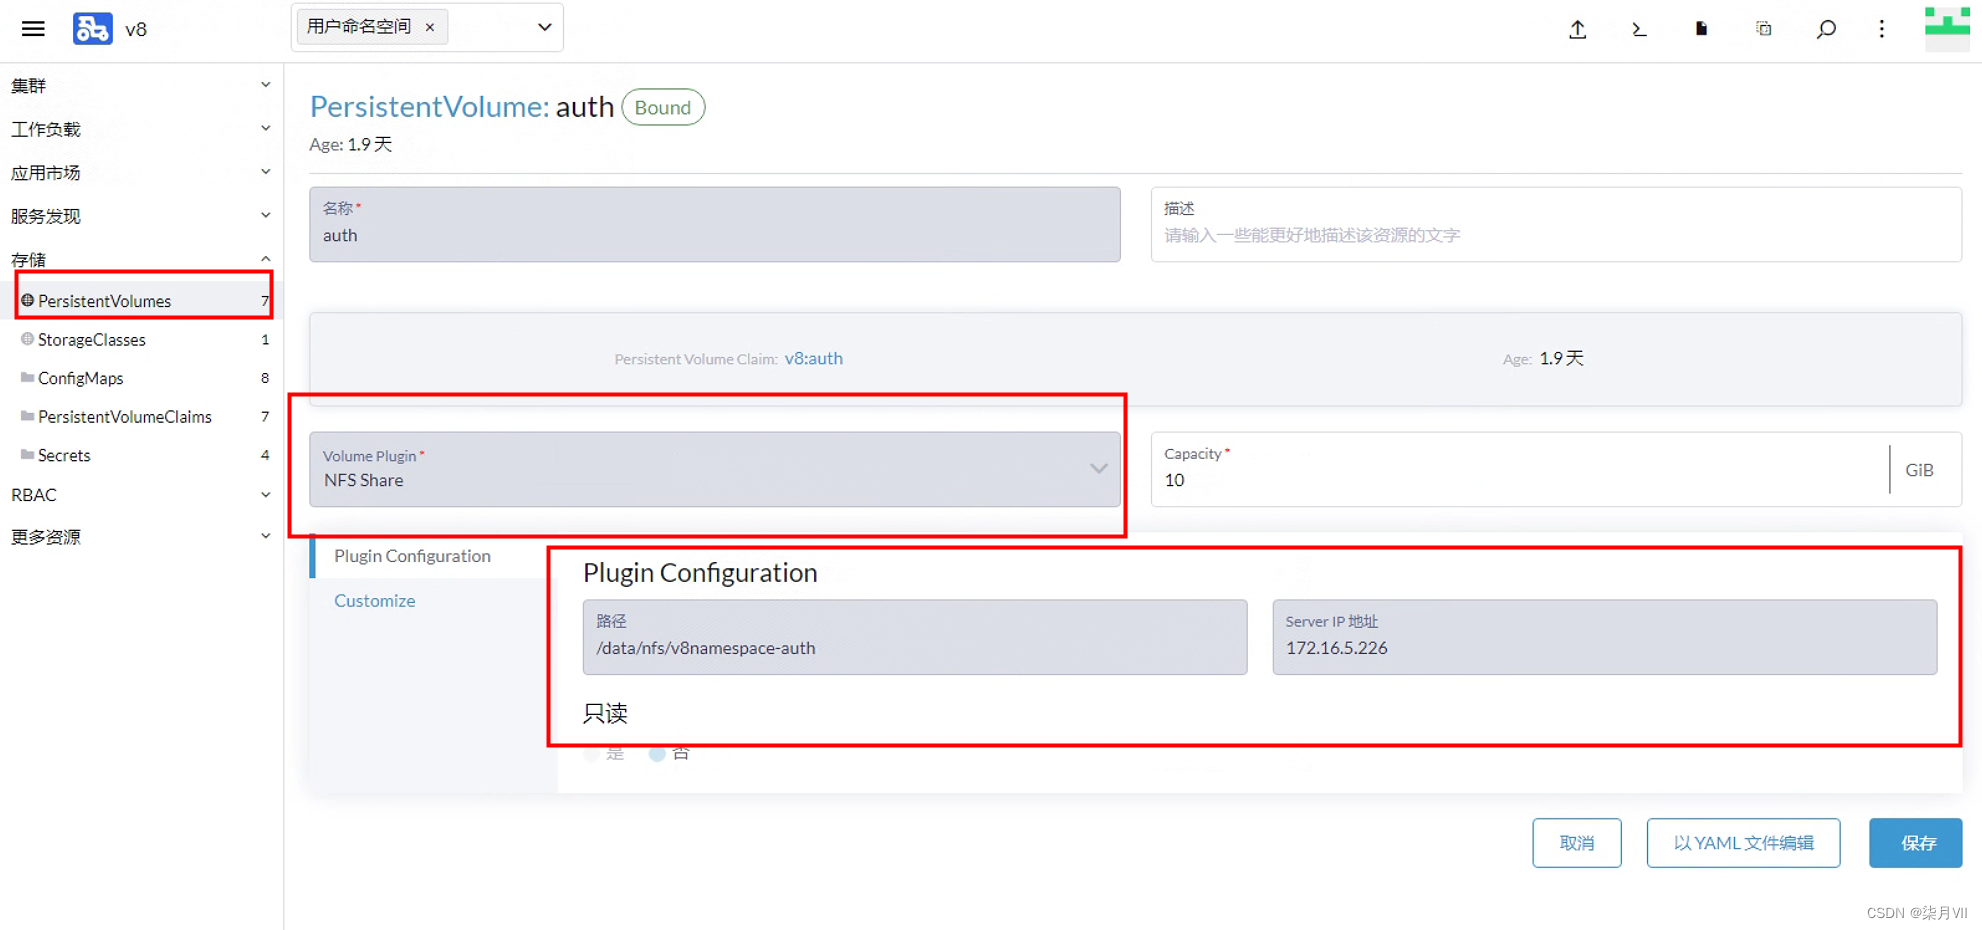Select the 是 read-only radio button
Image resolution: width=1982 pixels, height=930 pixels.
592,753
